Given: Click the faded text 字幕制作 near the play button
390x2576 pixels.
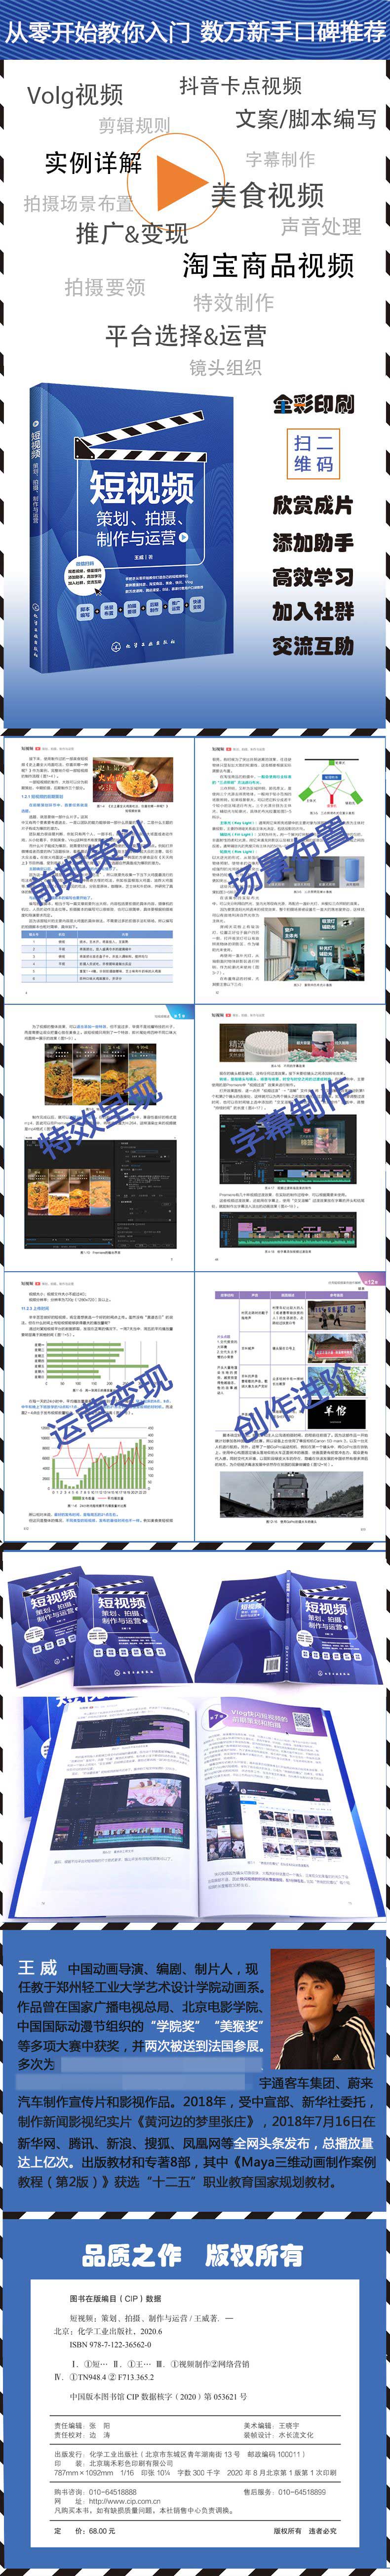Looking at the screenshot, I should pos(280,159).
